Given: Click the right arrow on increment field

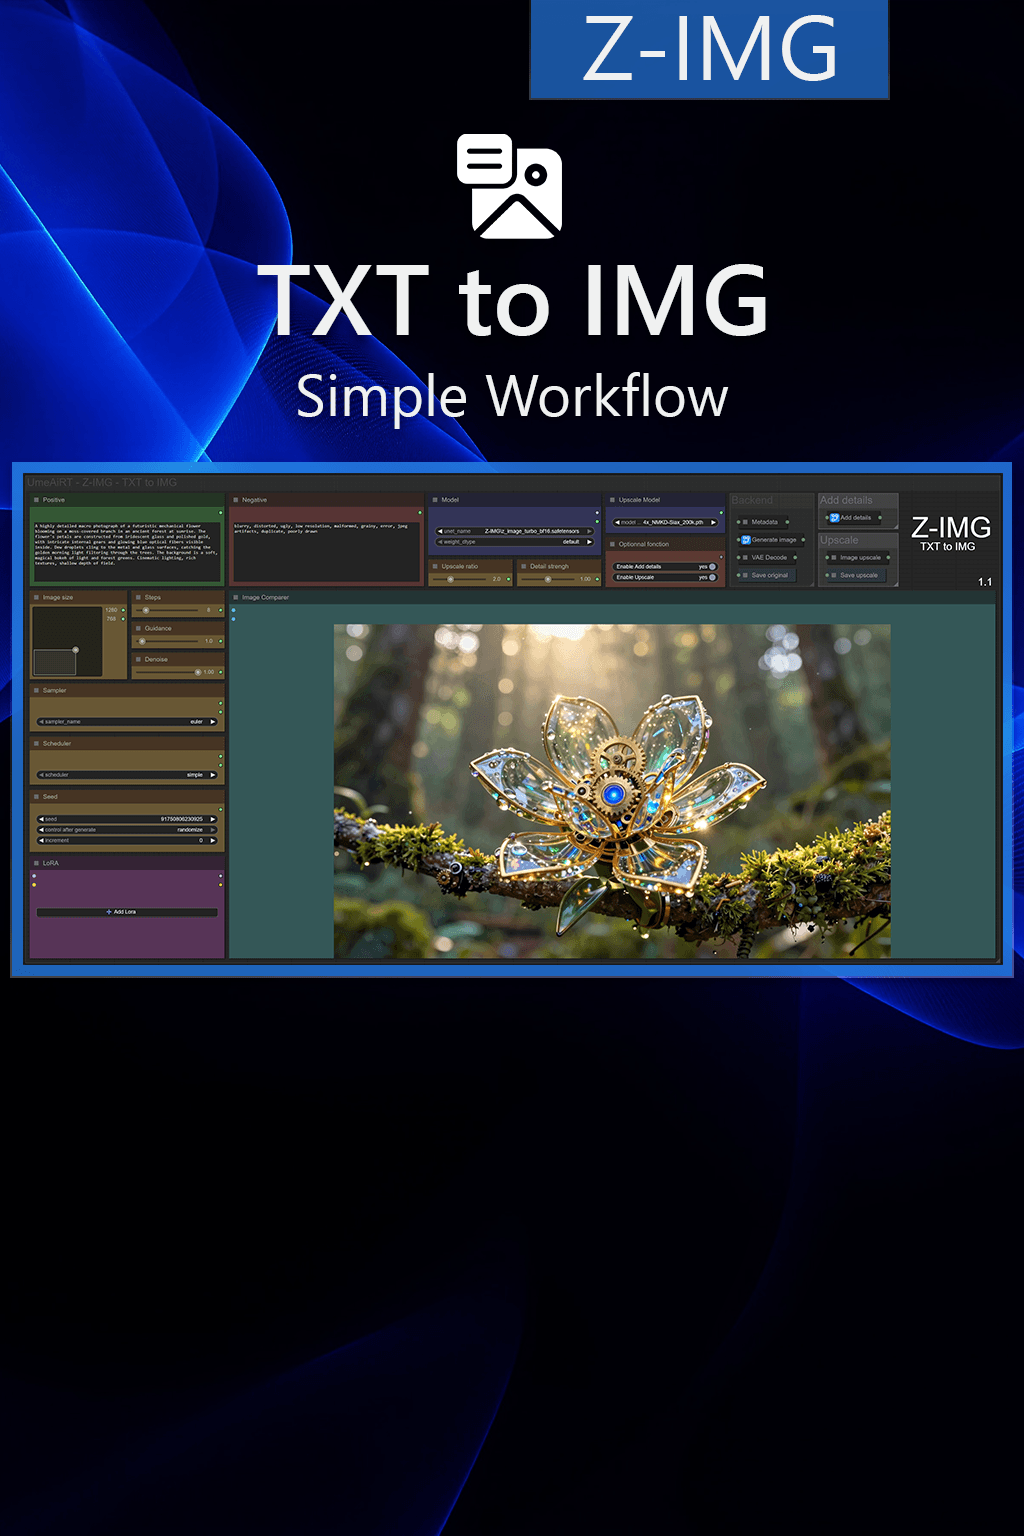Looking at the screenshot, I should pos(213,841).
